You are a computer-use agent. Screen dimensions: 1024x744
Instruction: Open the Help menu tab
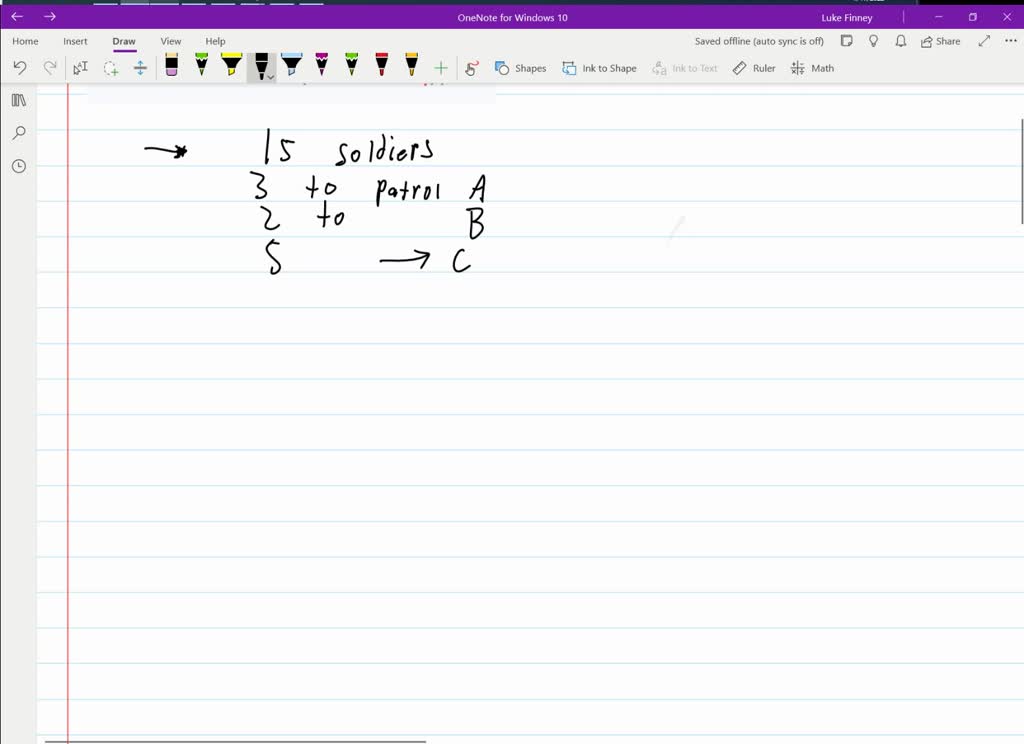(x=215, y=41)
